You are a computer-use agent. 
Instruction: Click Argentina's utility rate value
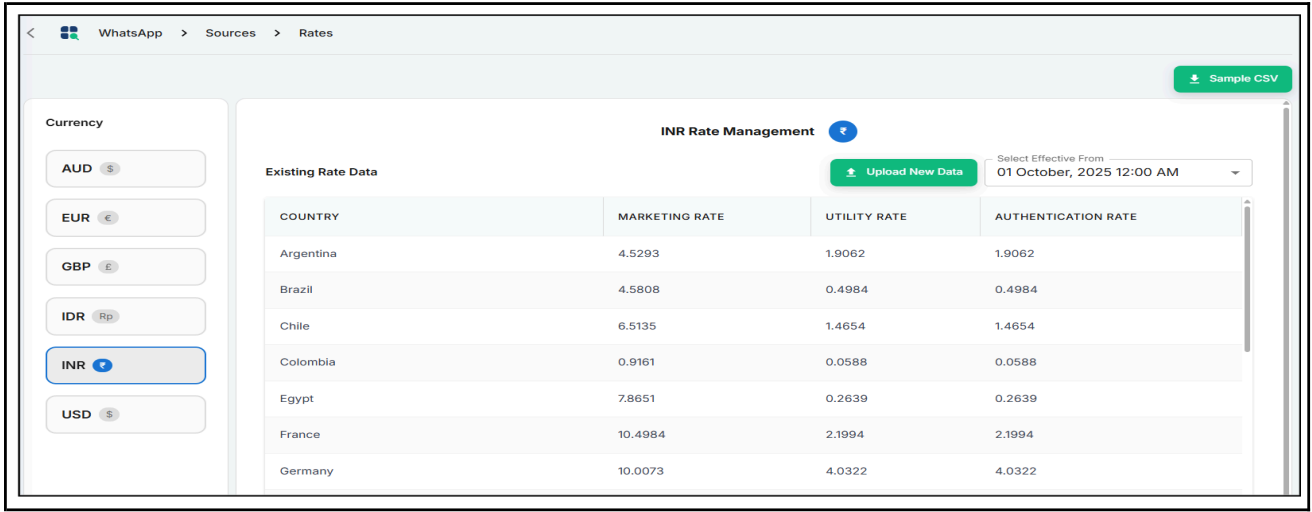[845, 254]
